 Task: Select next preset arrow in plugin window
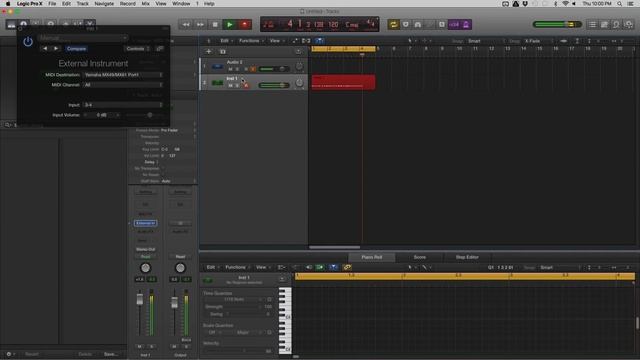coord(56,49)
